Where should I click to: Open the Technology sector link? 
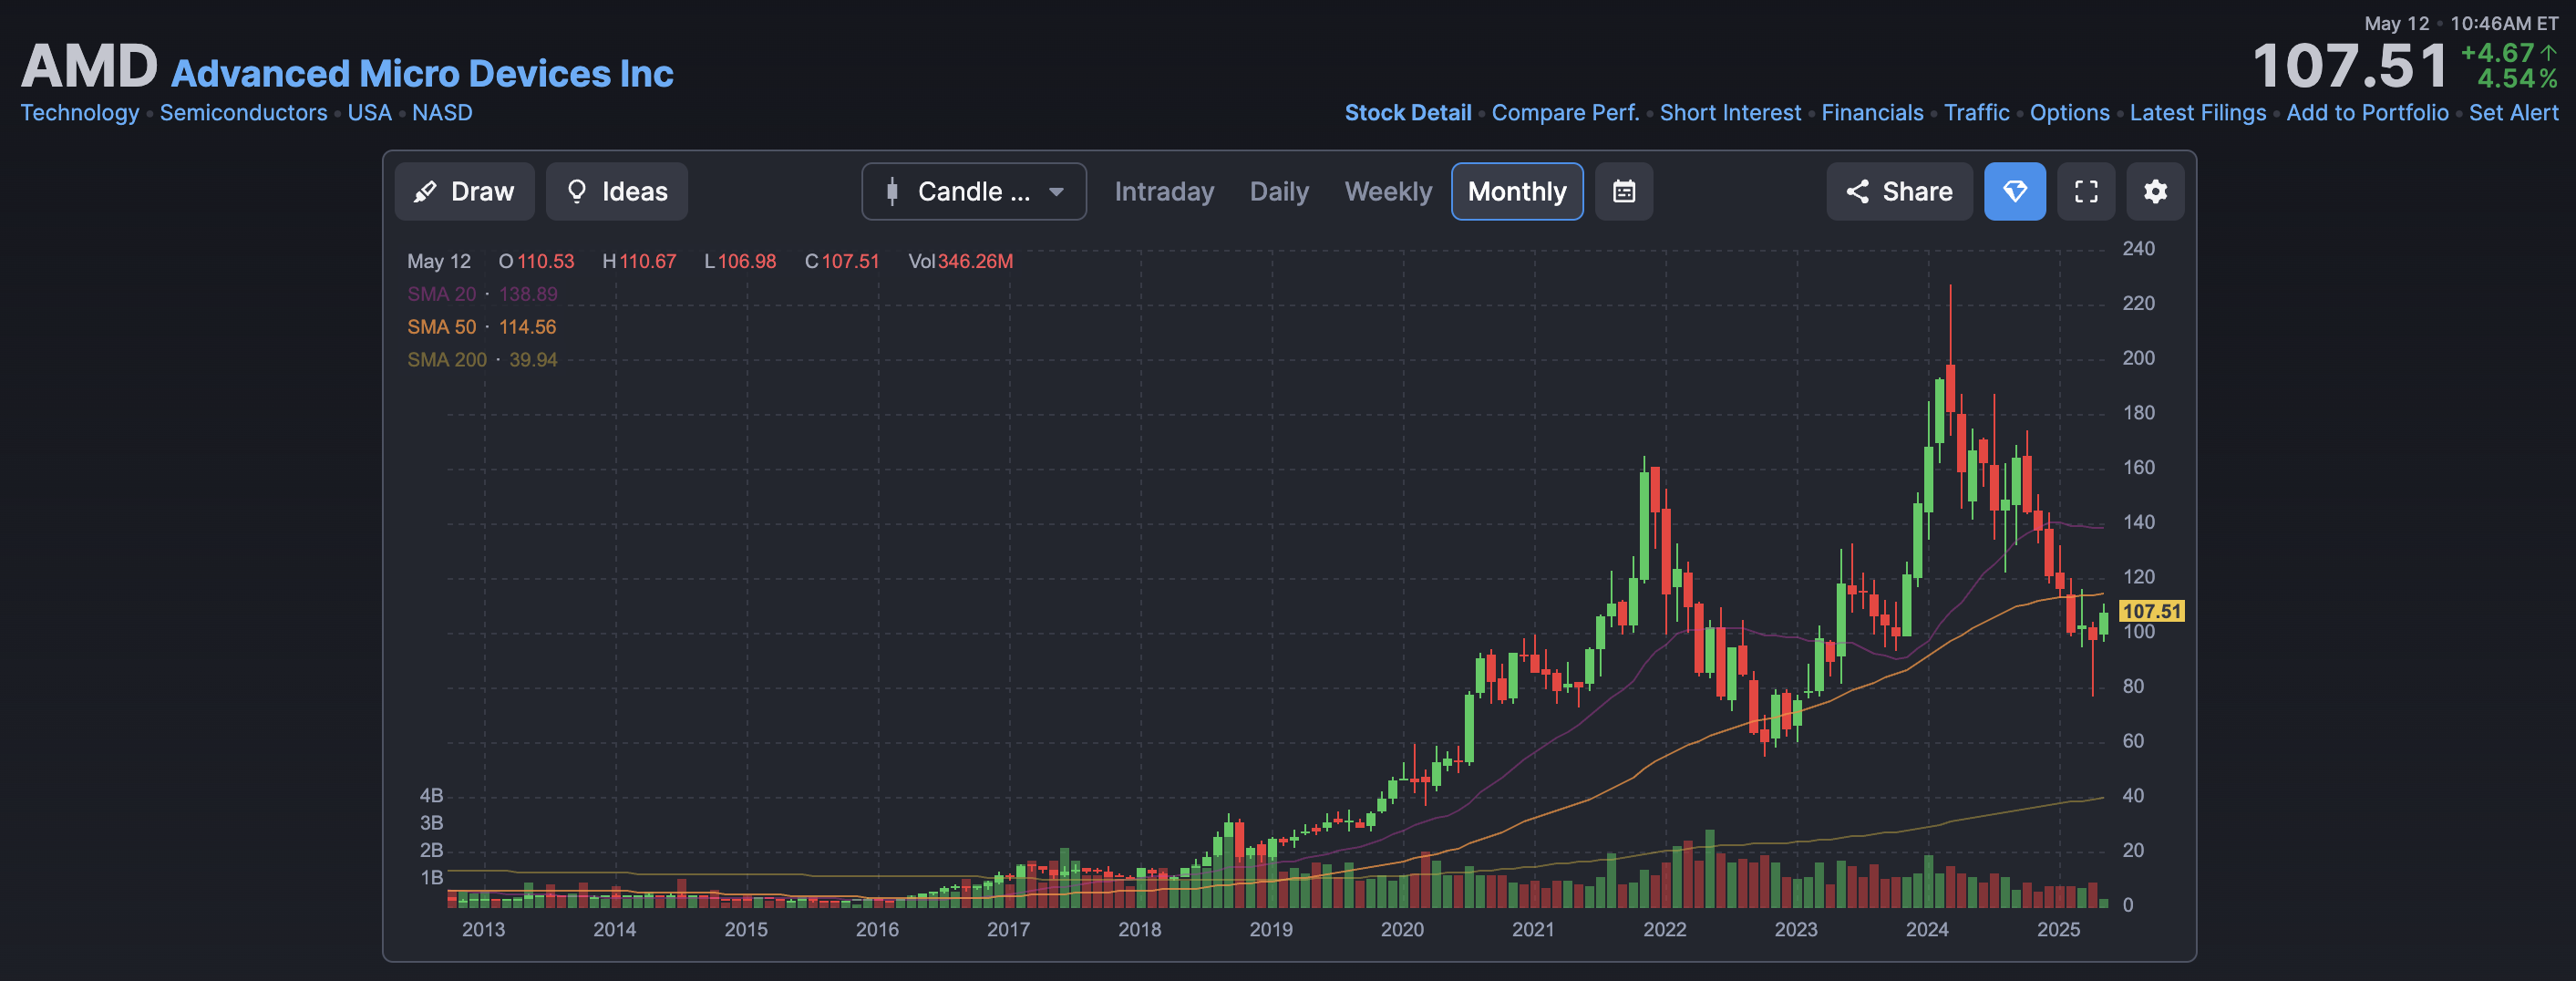pos(80,113)
